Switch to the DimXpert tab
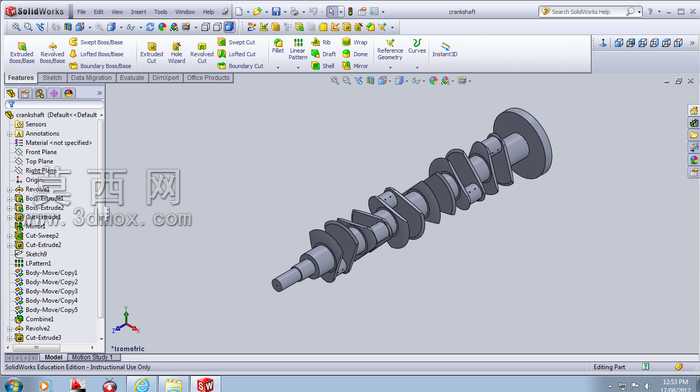Image resolution: width=700 pixels, height=392 pixels. tap(166, 78)
